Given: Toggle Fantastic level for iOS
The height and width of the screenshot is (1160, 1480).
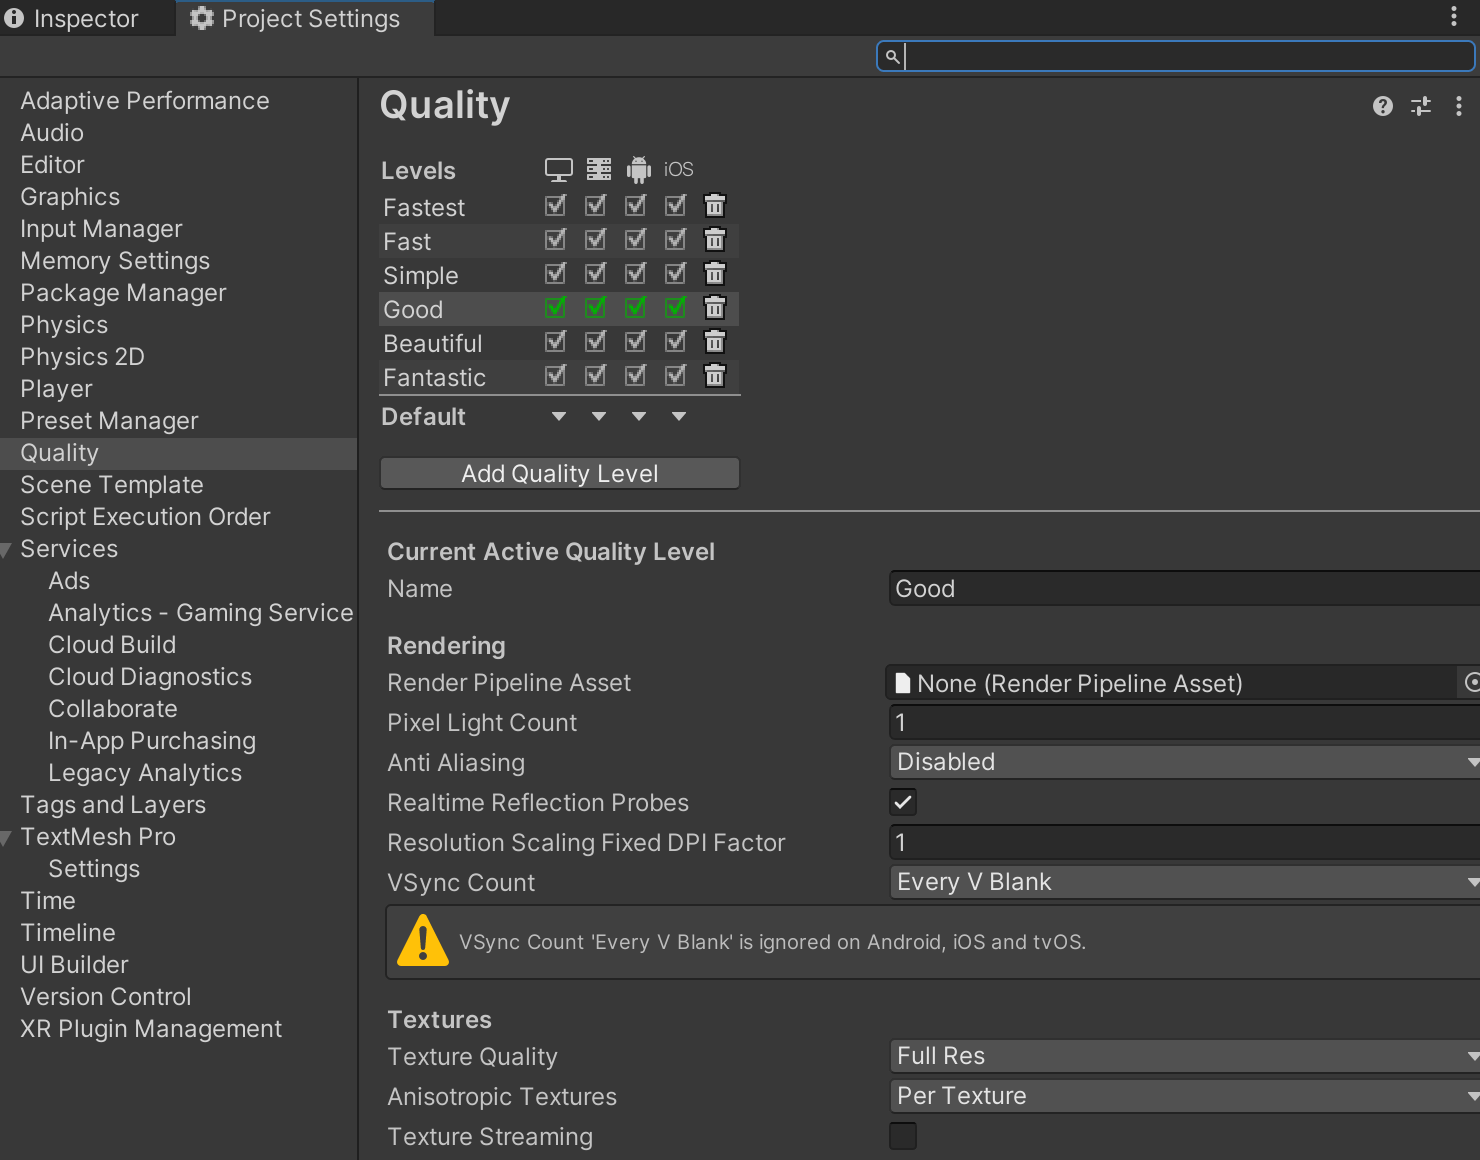Looking at the screenshot, I should [676, 376].
